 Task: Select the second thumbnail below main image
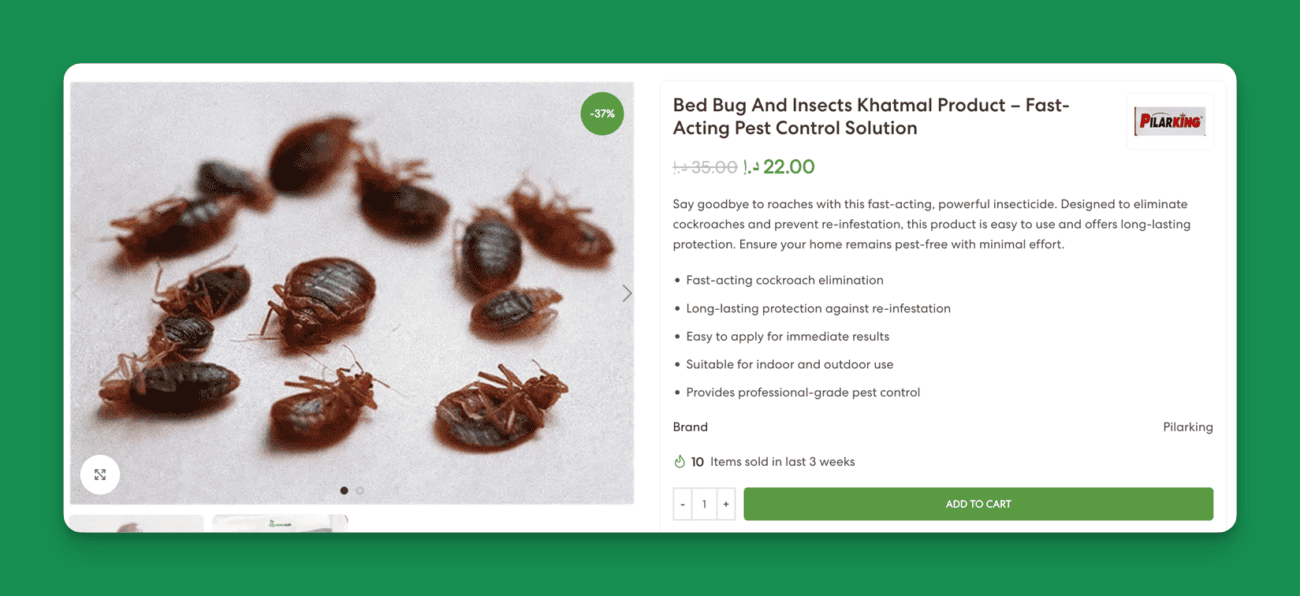coord(280,523)
